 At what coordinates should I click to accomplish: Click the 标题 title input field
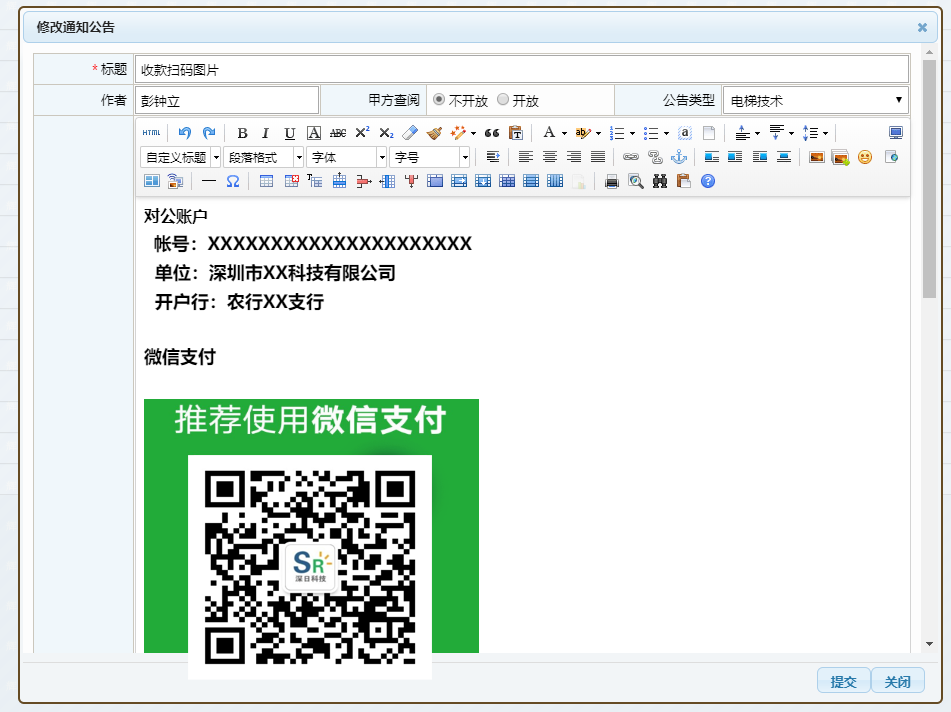[520, 70]
